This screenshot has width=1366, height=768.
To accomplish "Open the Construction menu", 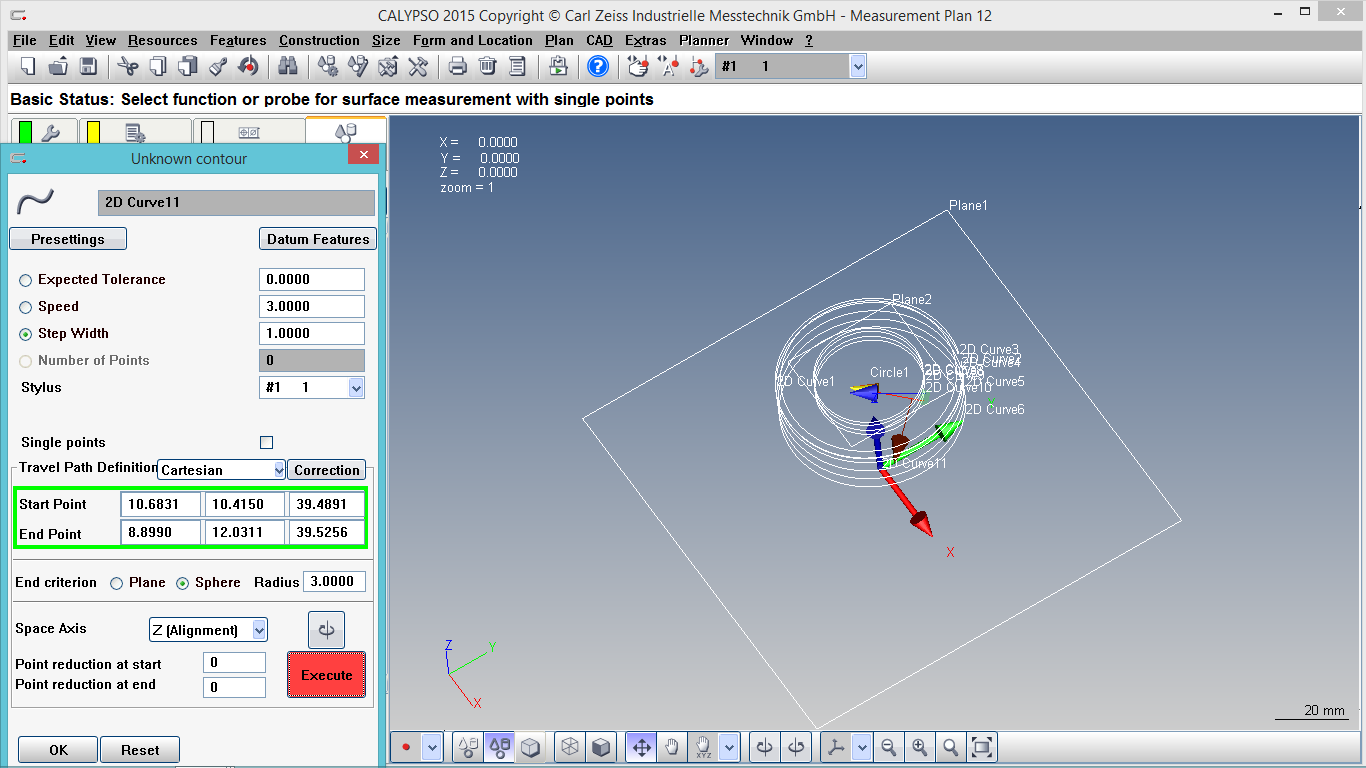I will [319, 40].
